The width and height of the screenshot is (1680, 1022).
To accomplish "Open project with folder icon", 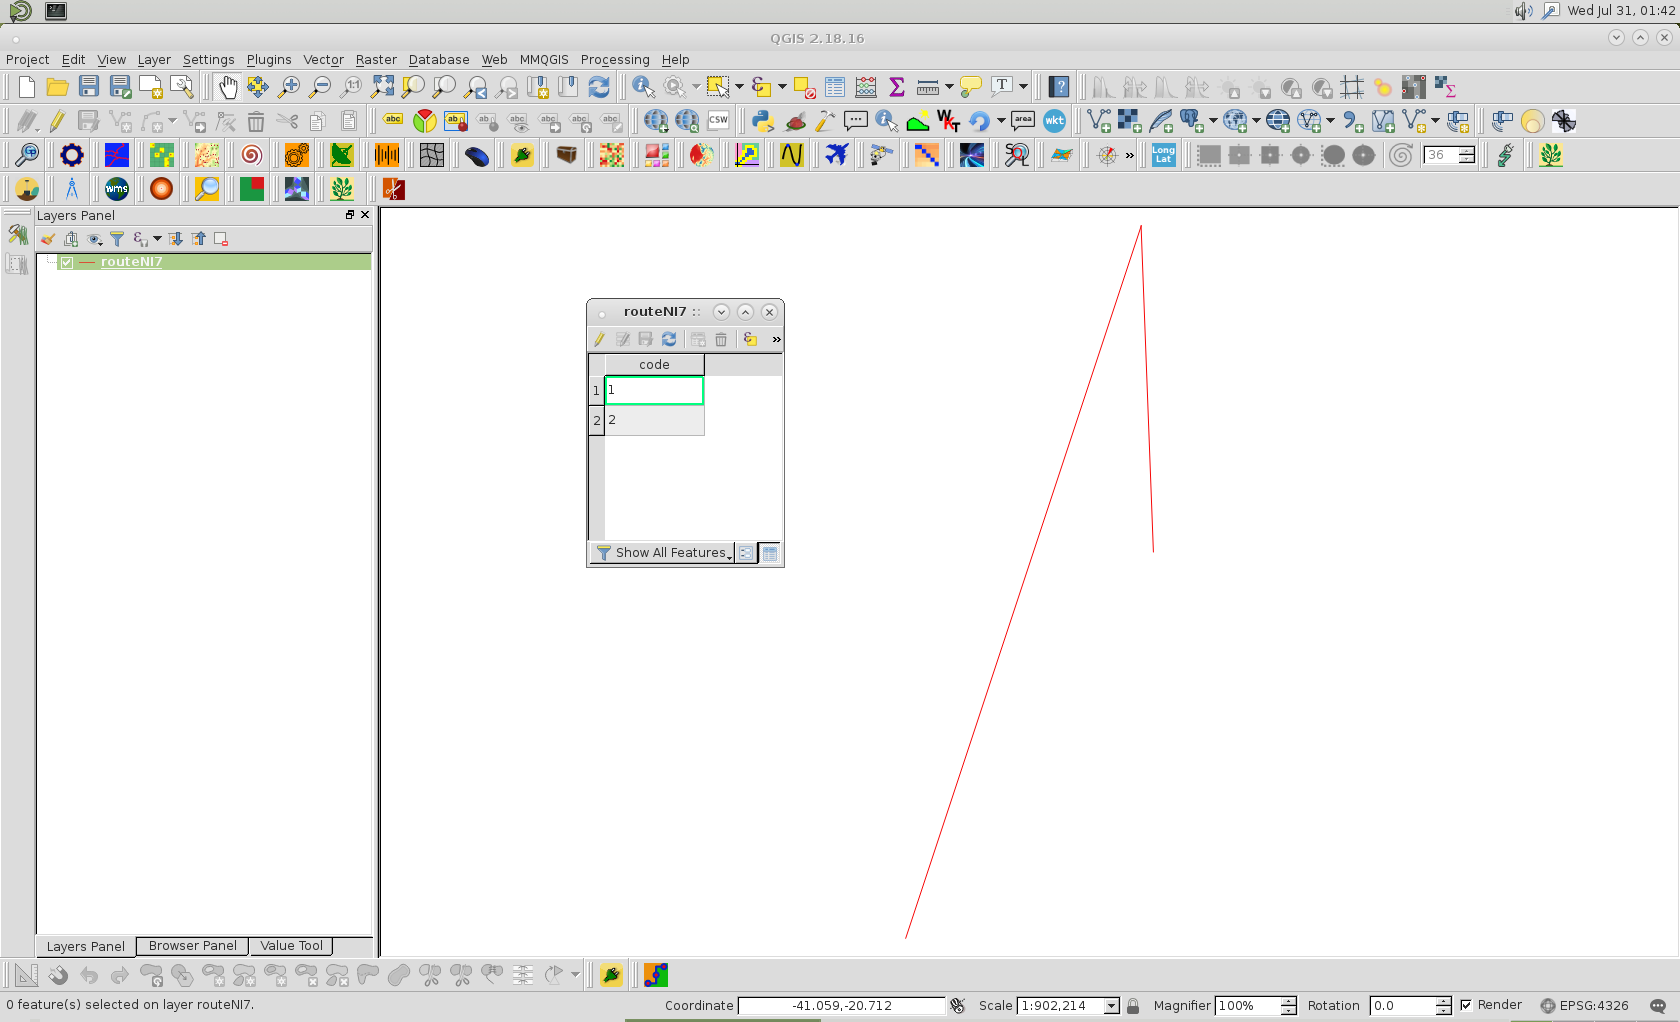I will 58,87.
